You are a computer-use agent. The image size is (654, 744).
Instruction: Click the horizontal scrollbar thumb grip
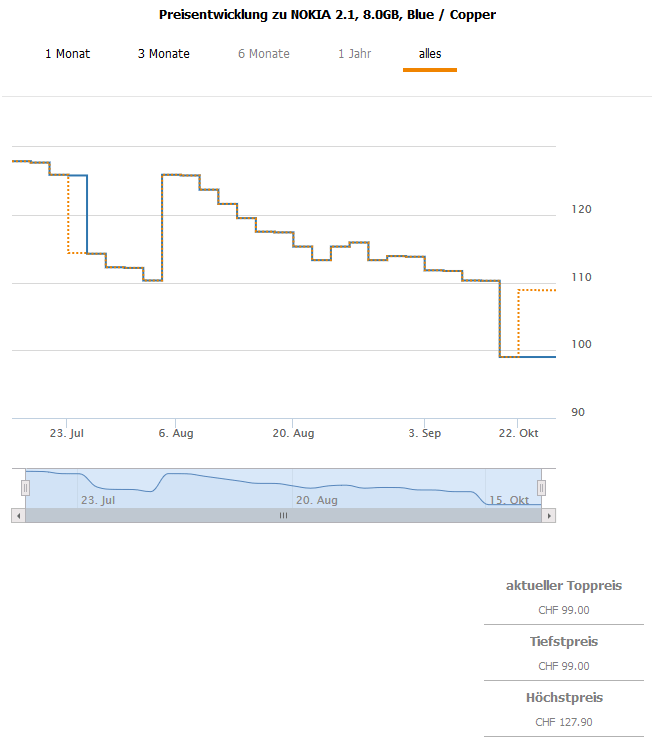coord(283,515)
